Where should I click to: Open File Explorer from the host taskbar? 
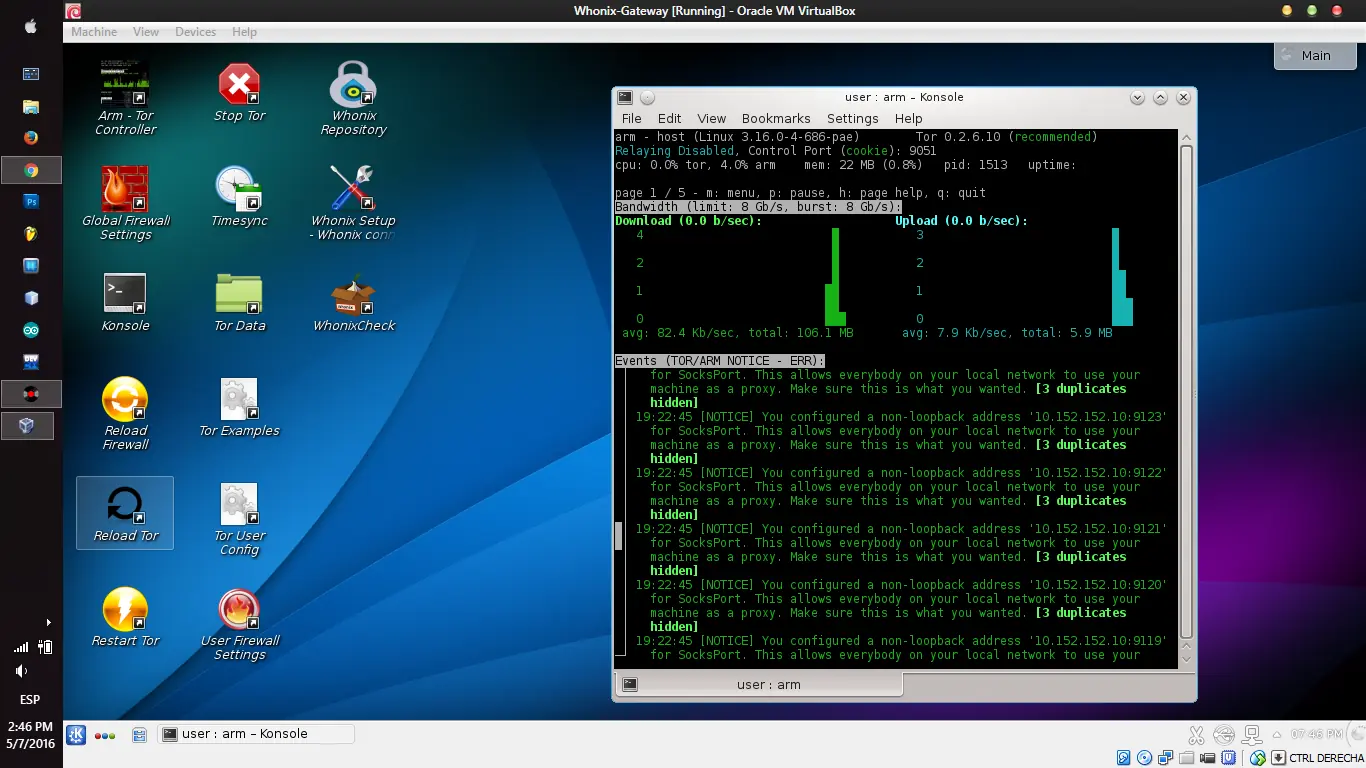point(31,106)
